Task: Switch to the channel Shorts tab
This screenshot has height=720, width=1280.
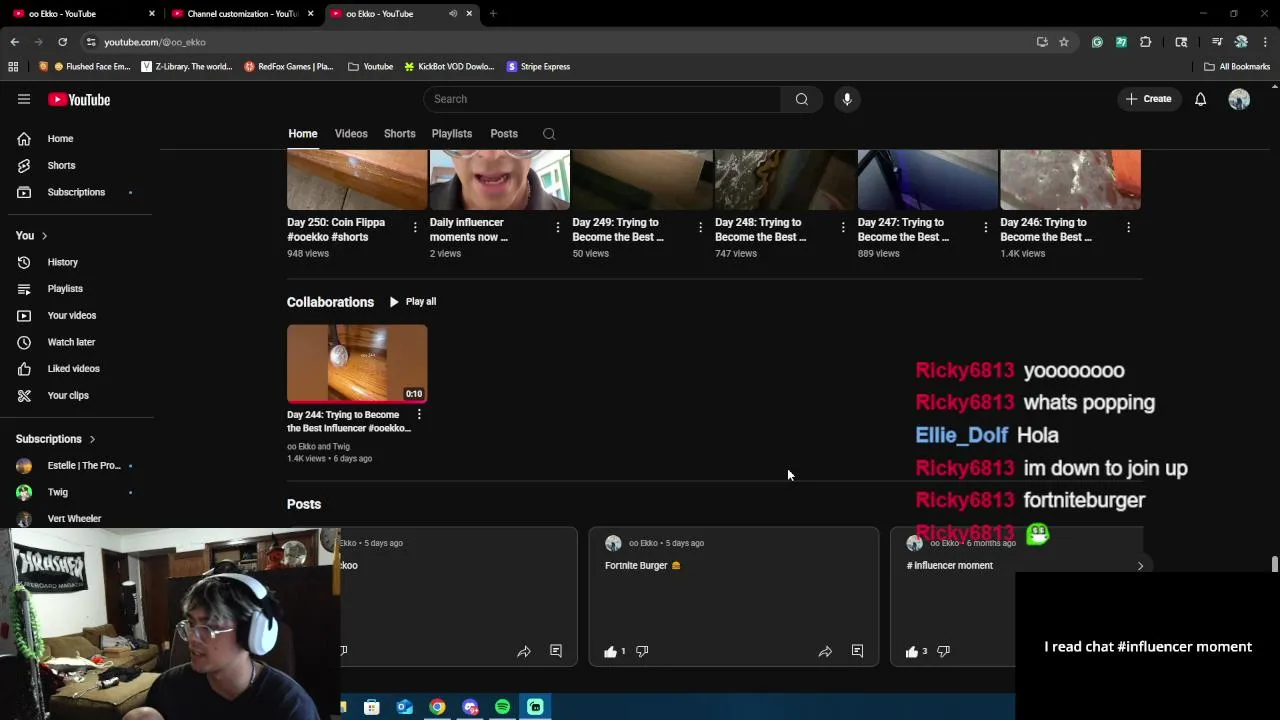Action: click(399, 134)
